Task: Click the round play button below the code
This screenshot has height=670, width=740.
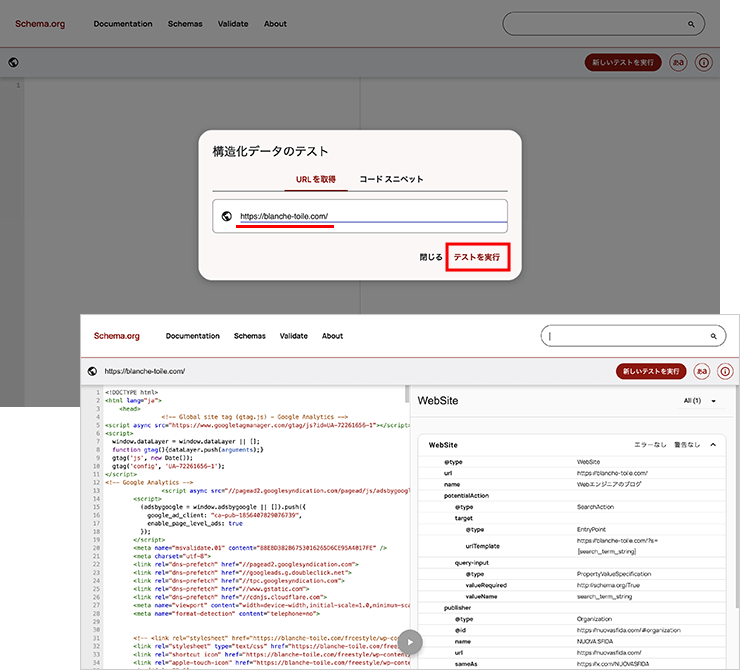Action: [410, 642]
